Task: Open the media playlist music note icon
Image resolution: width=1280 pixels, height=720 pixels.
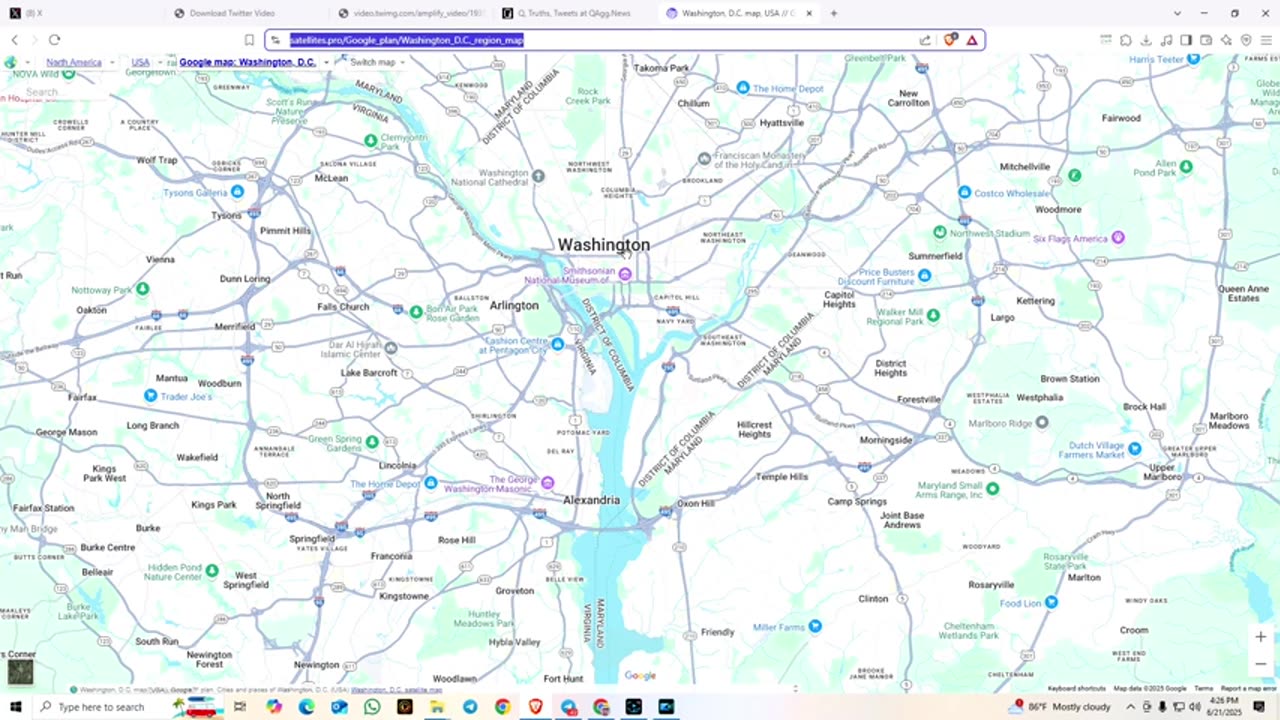Action: (1166, 40)
